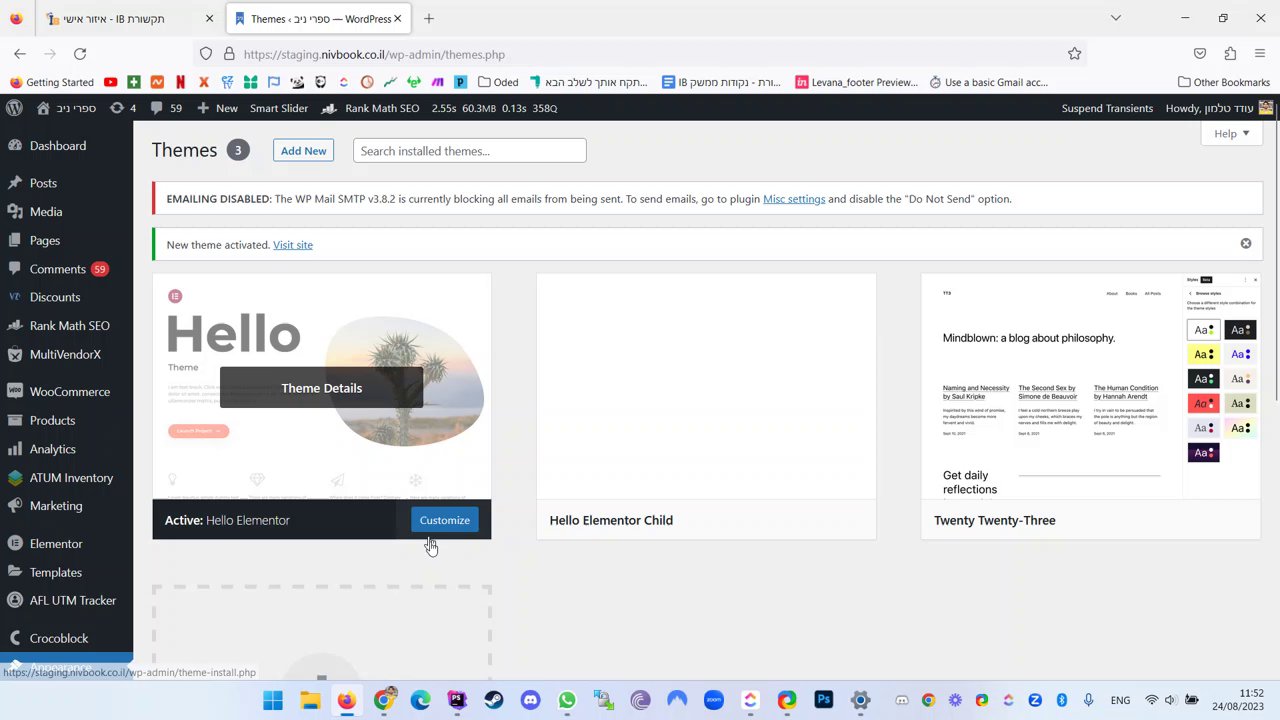Image resolution: width=1280 pixels, height=720 pixels.
Task: Click the Netflix bookmark icon
Action: (x=180, y=82)
